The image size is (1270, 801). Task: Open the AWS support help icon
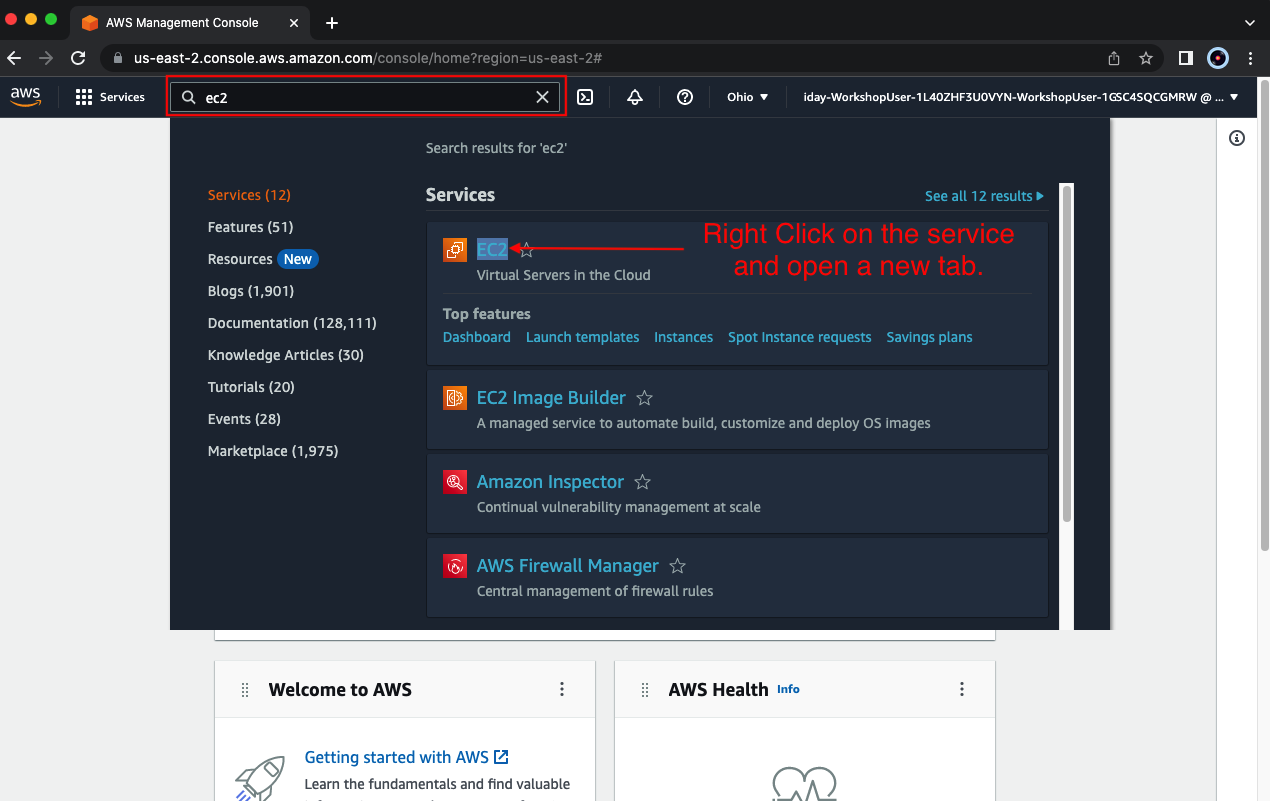tap(685, 97)
